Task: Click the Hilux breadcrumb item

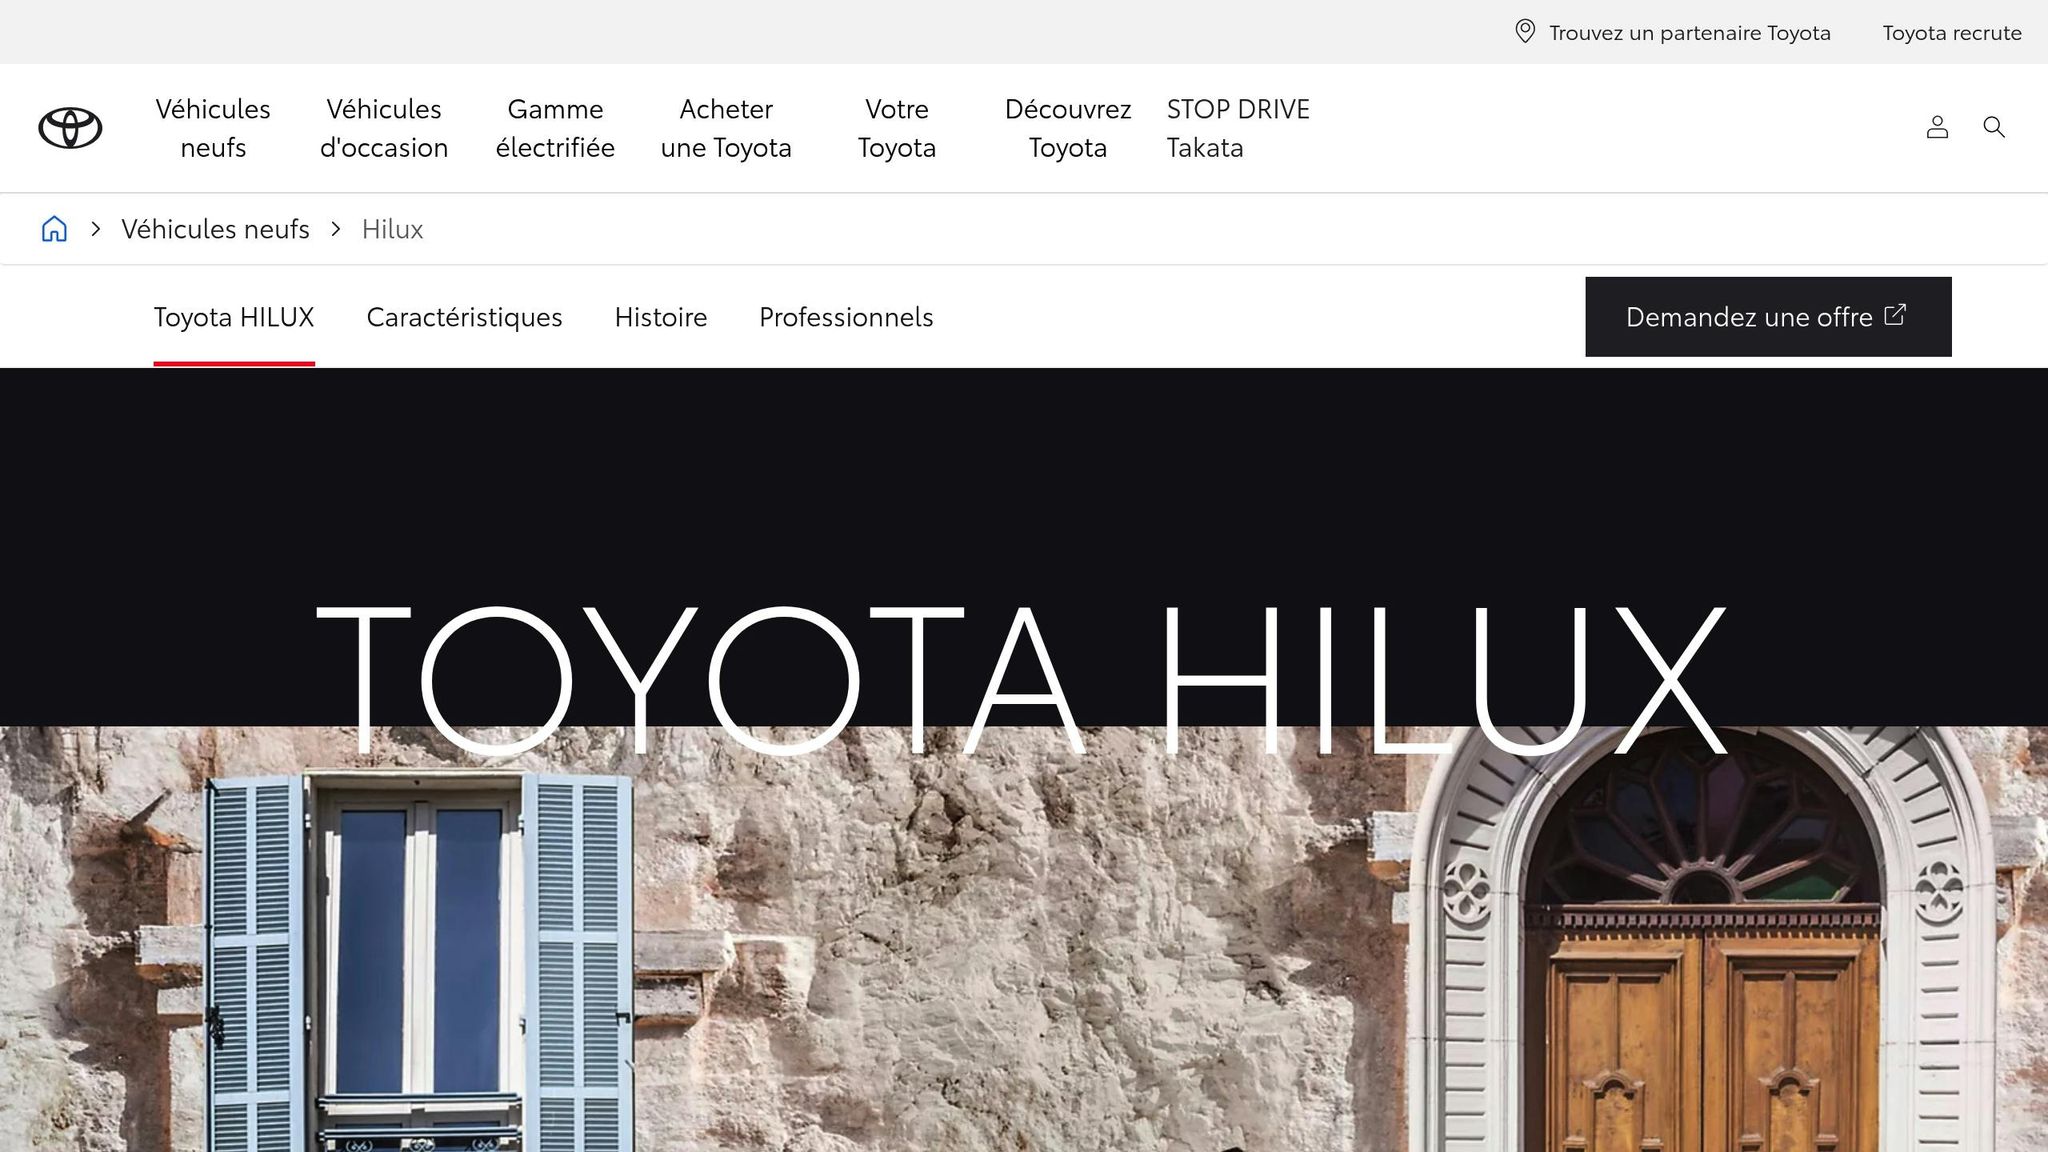Action: pos(392,229)
